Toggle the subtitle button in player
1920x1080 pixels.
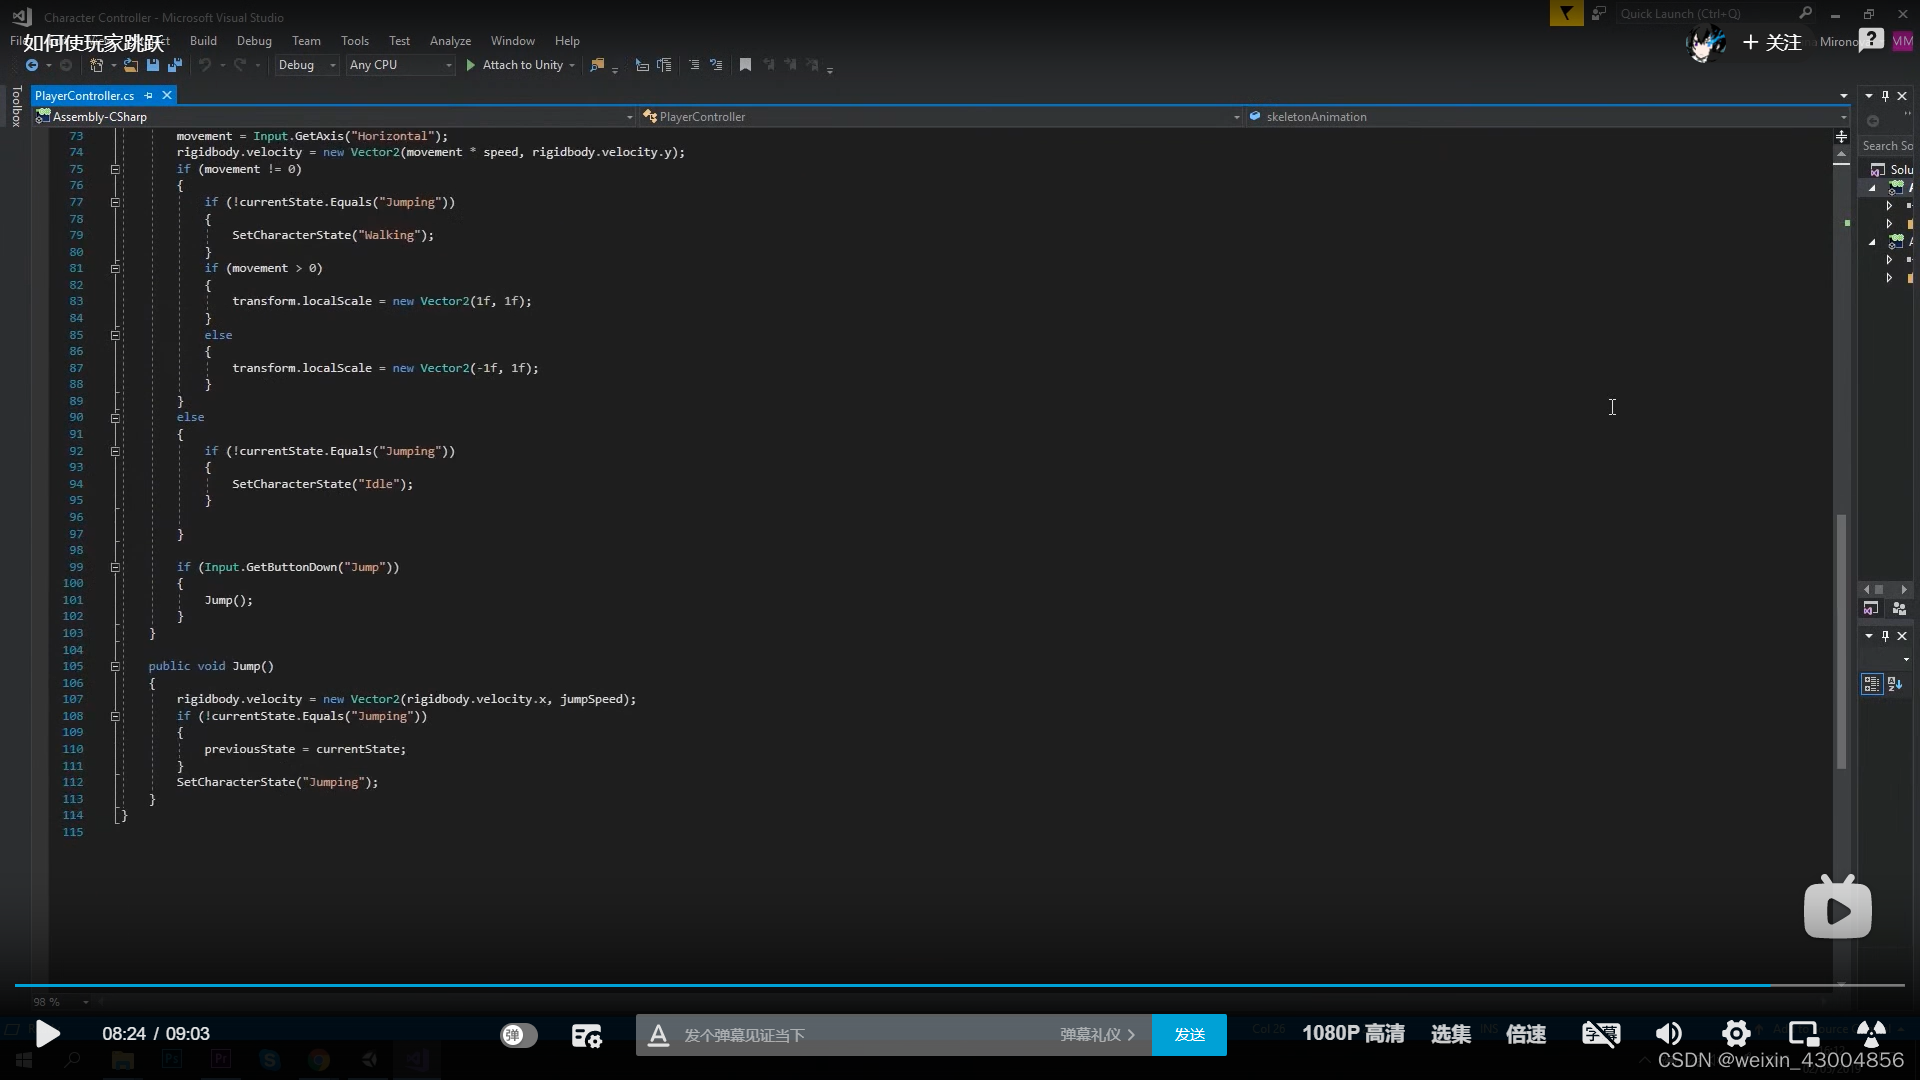(x=1600, y=1034)
